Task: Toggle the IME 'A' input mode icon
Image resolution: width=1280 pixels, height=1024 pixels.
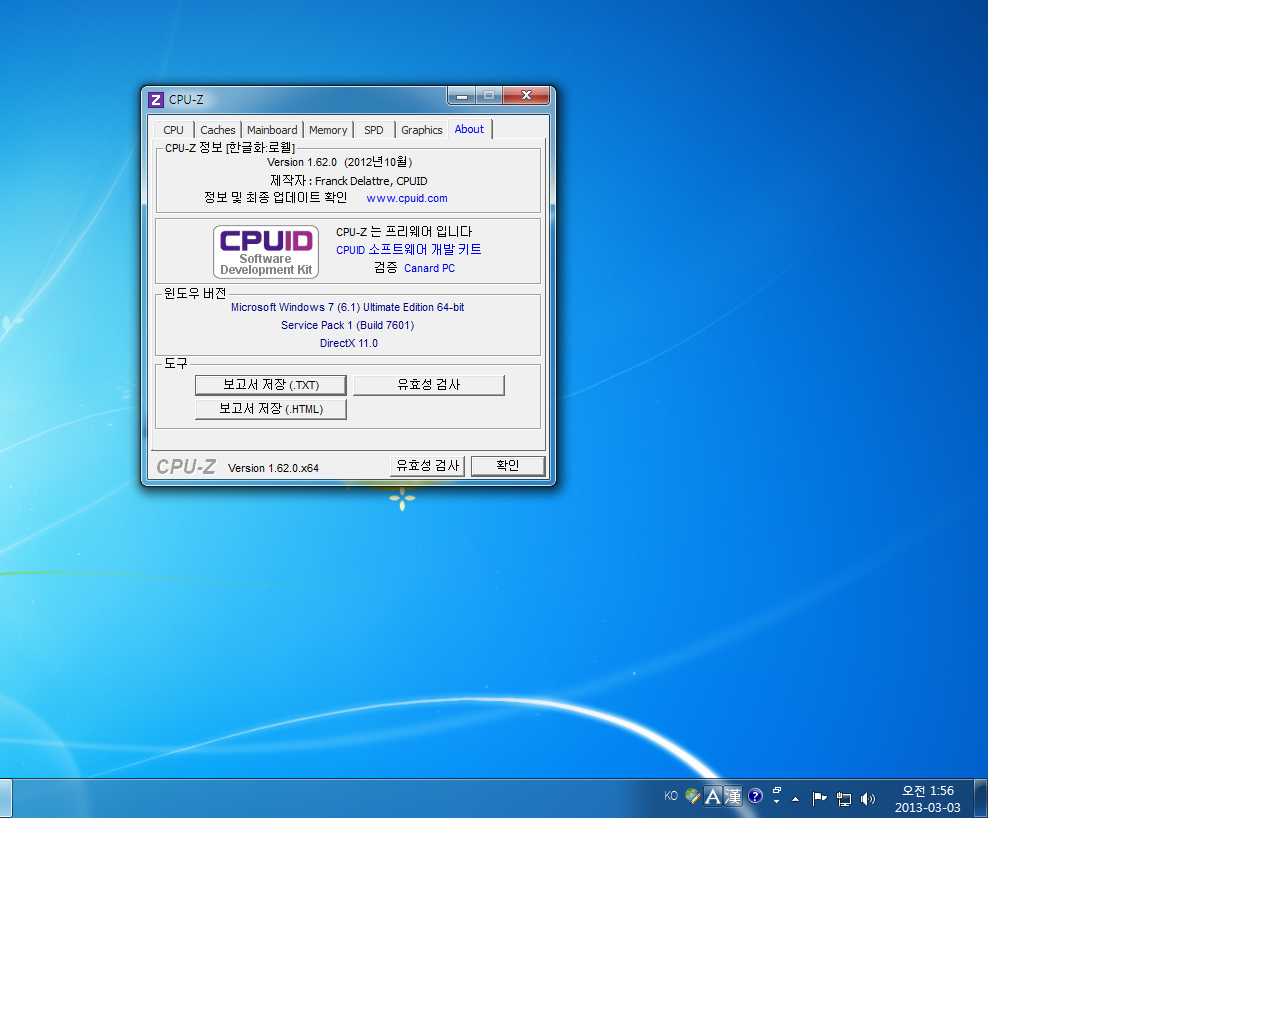Action: coord(713,796)
